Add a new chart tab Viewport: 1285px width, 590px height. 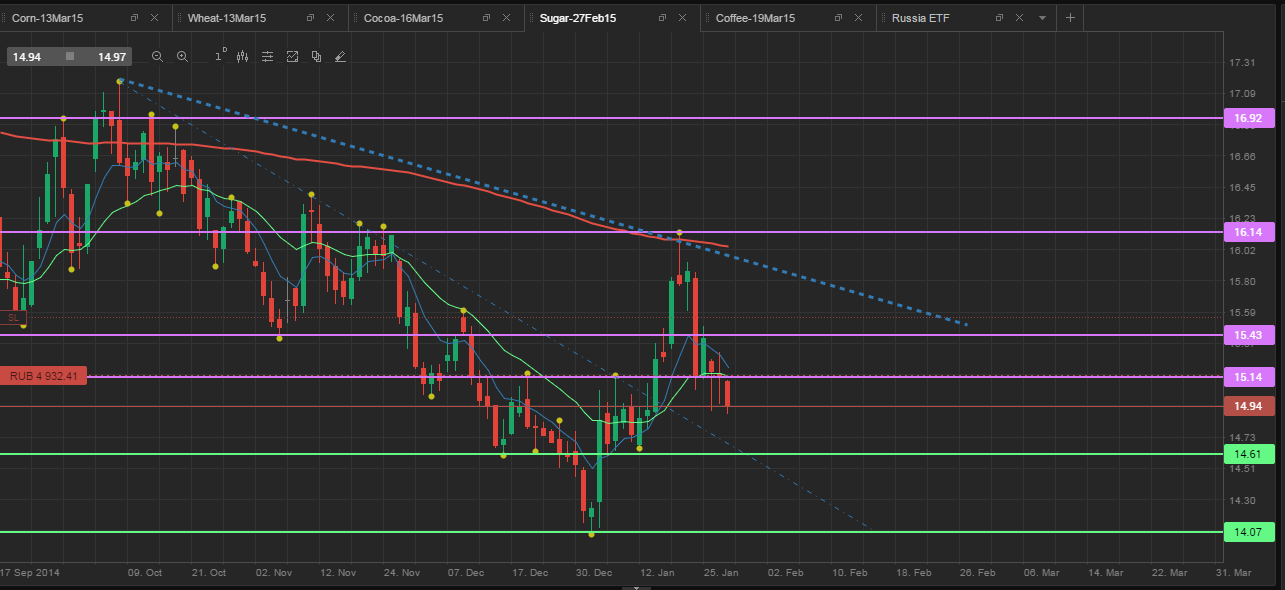coord(1070,18)
